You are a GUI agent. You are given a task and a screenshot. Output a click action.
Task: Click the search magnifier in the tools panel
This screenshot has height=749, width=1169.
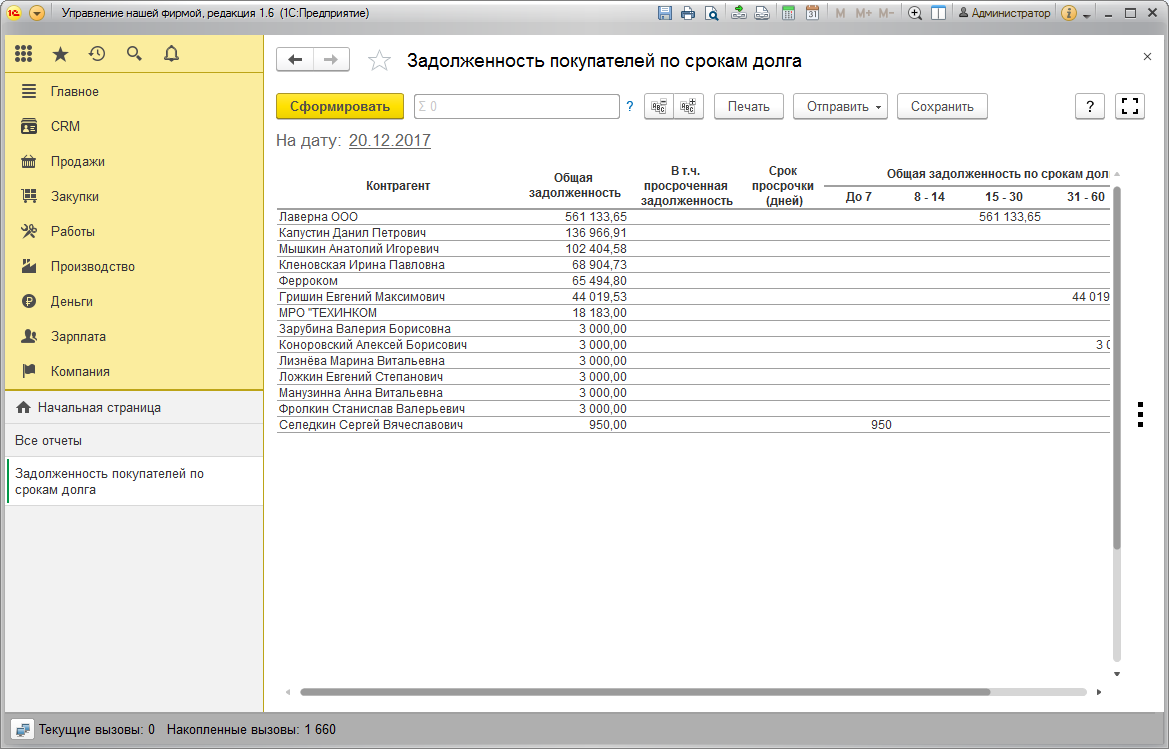[x=134, y=54]
